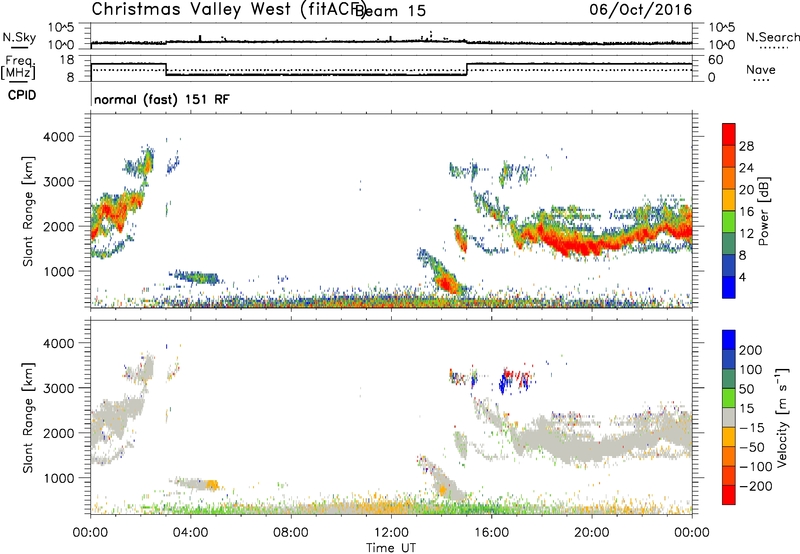Viewport: 800px width, 554px height.
Task: Click Slant Range label of velocity panel
Action: (28, 418)
